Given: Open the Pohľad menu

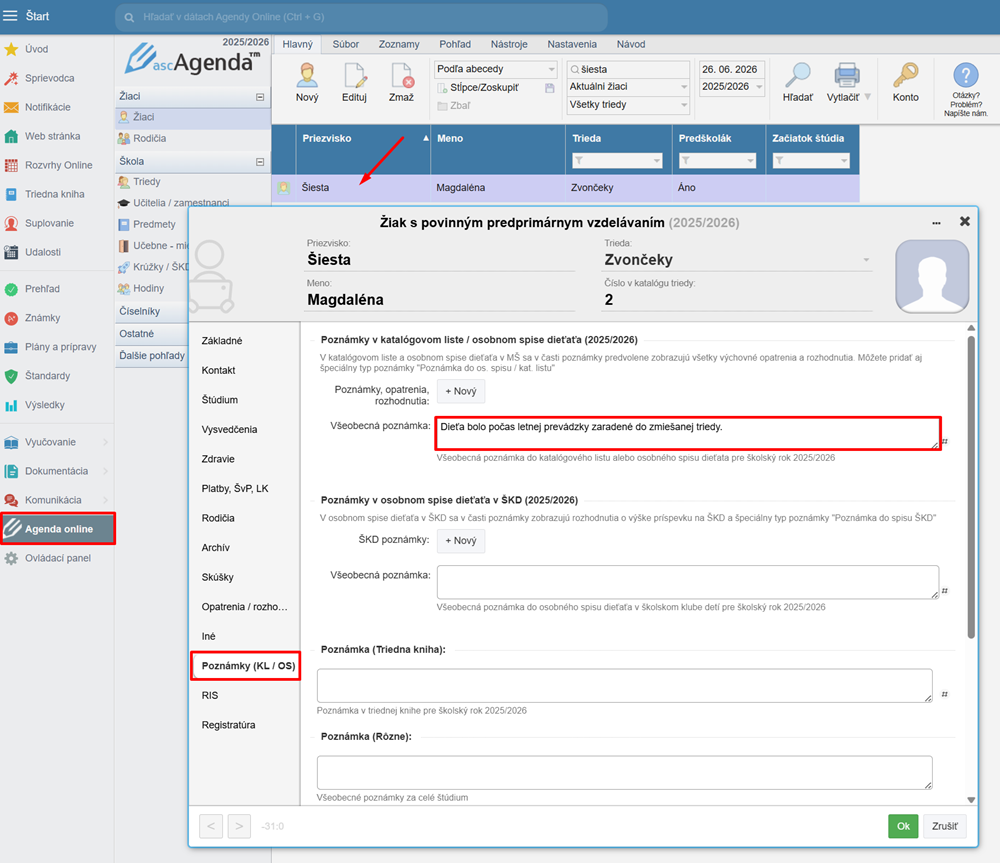Looking at the screenshot, I should (455, 44).
